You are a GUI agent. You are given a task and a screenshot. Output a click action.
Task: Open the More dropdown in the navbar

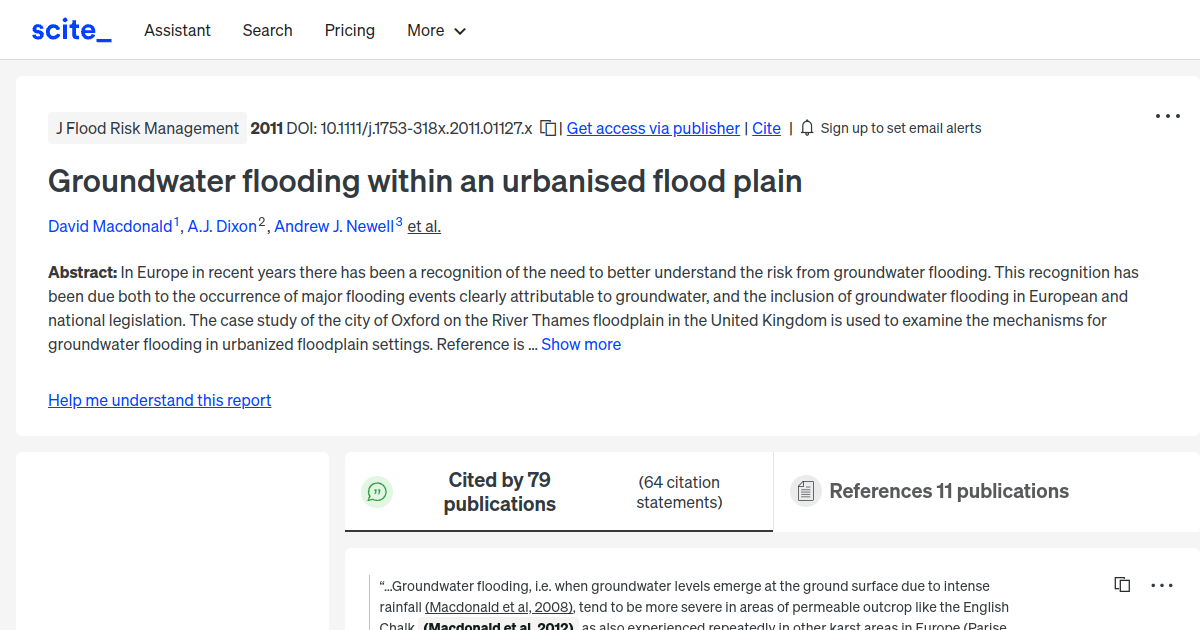click(436, 30)
